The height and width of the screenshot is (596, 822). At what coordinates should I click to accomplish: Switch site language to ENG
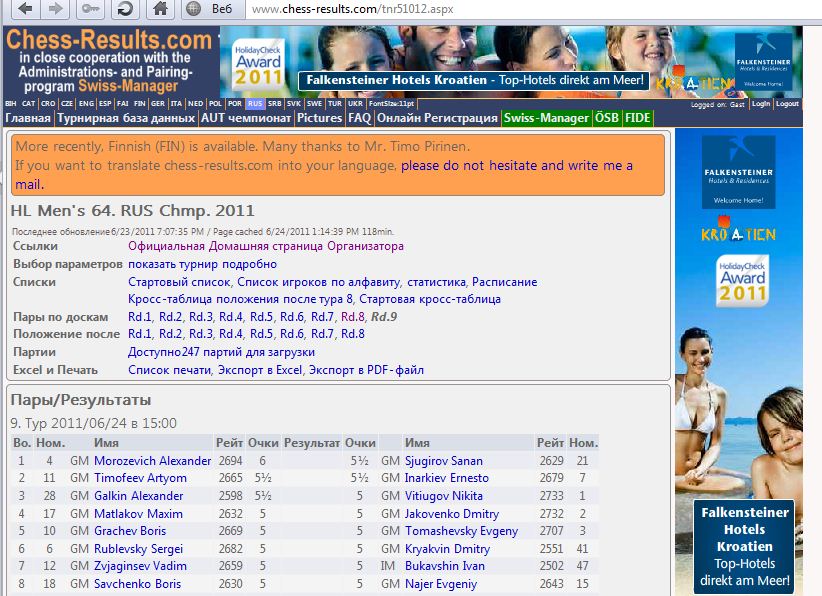(86, 104)
